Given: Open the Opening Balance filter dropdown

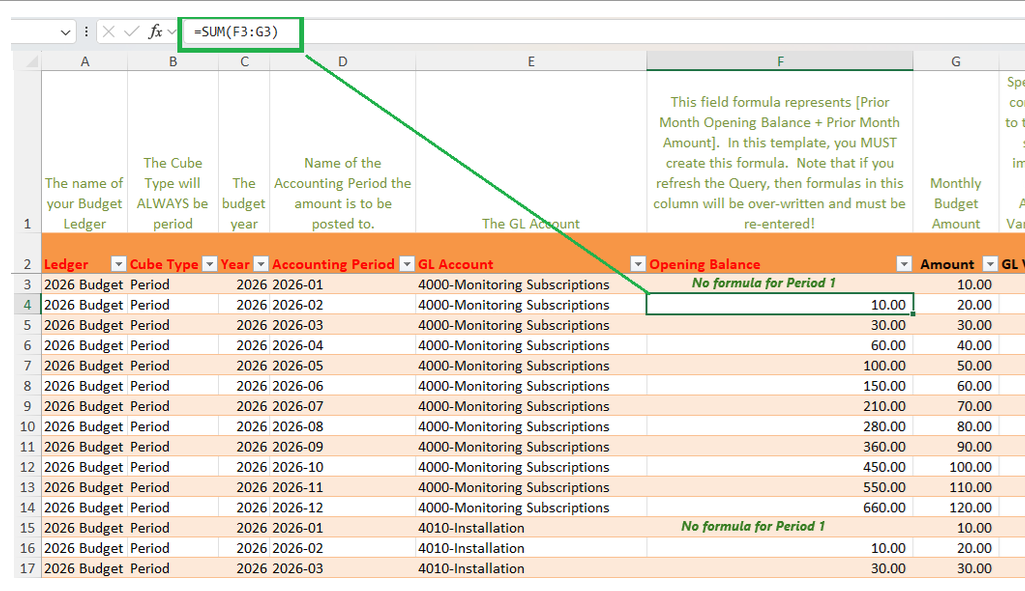Looking at the screenshot, I should tap(904, 264).
